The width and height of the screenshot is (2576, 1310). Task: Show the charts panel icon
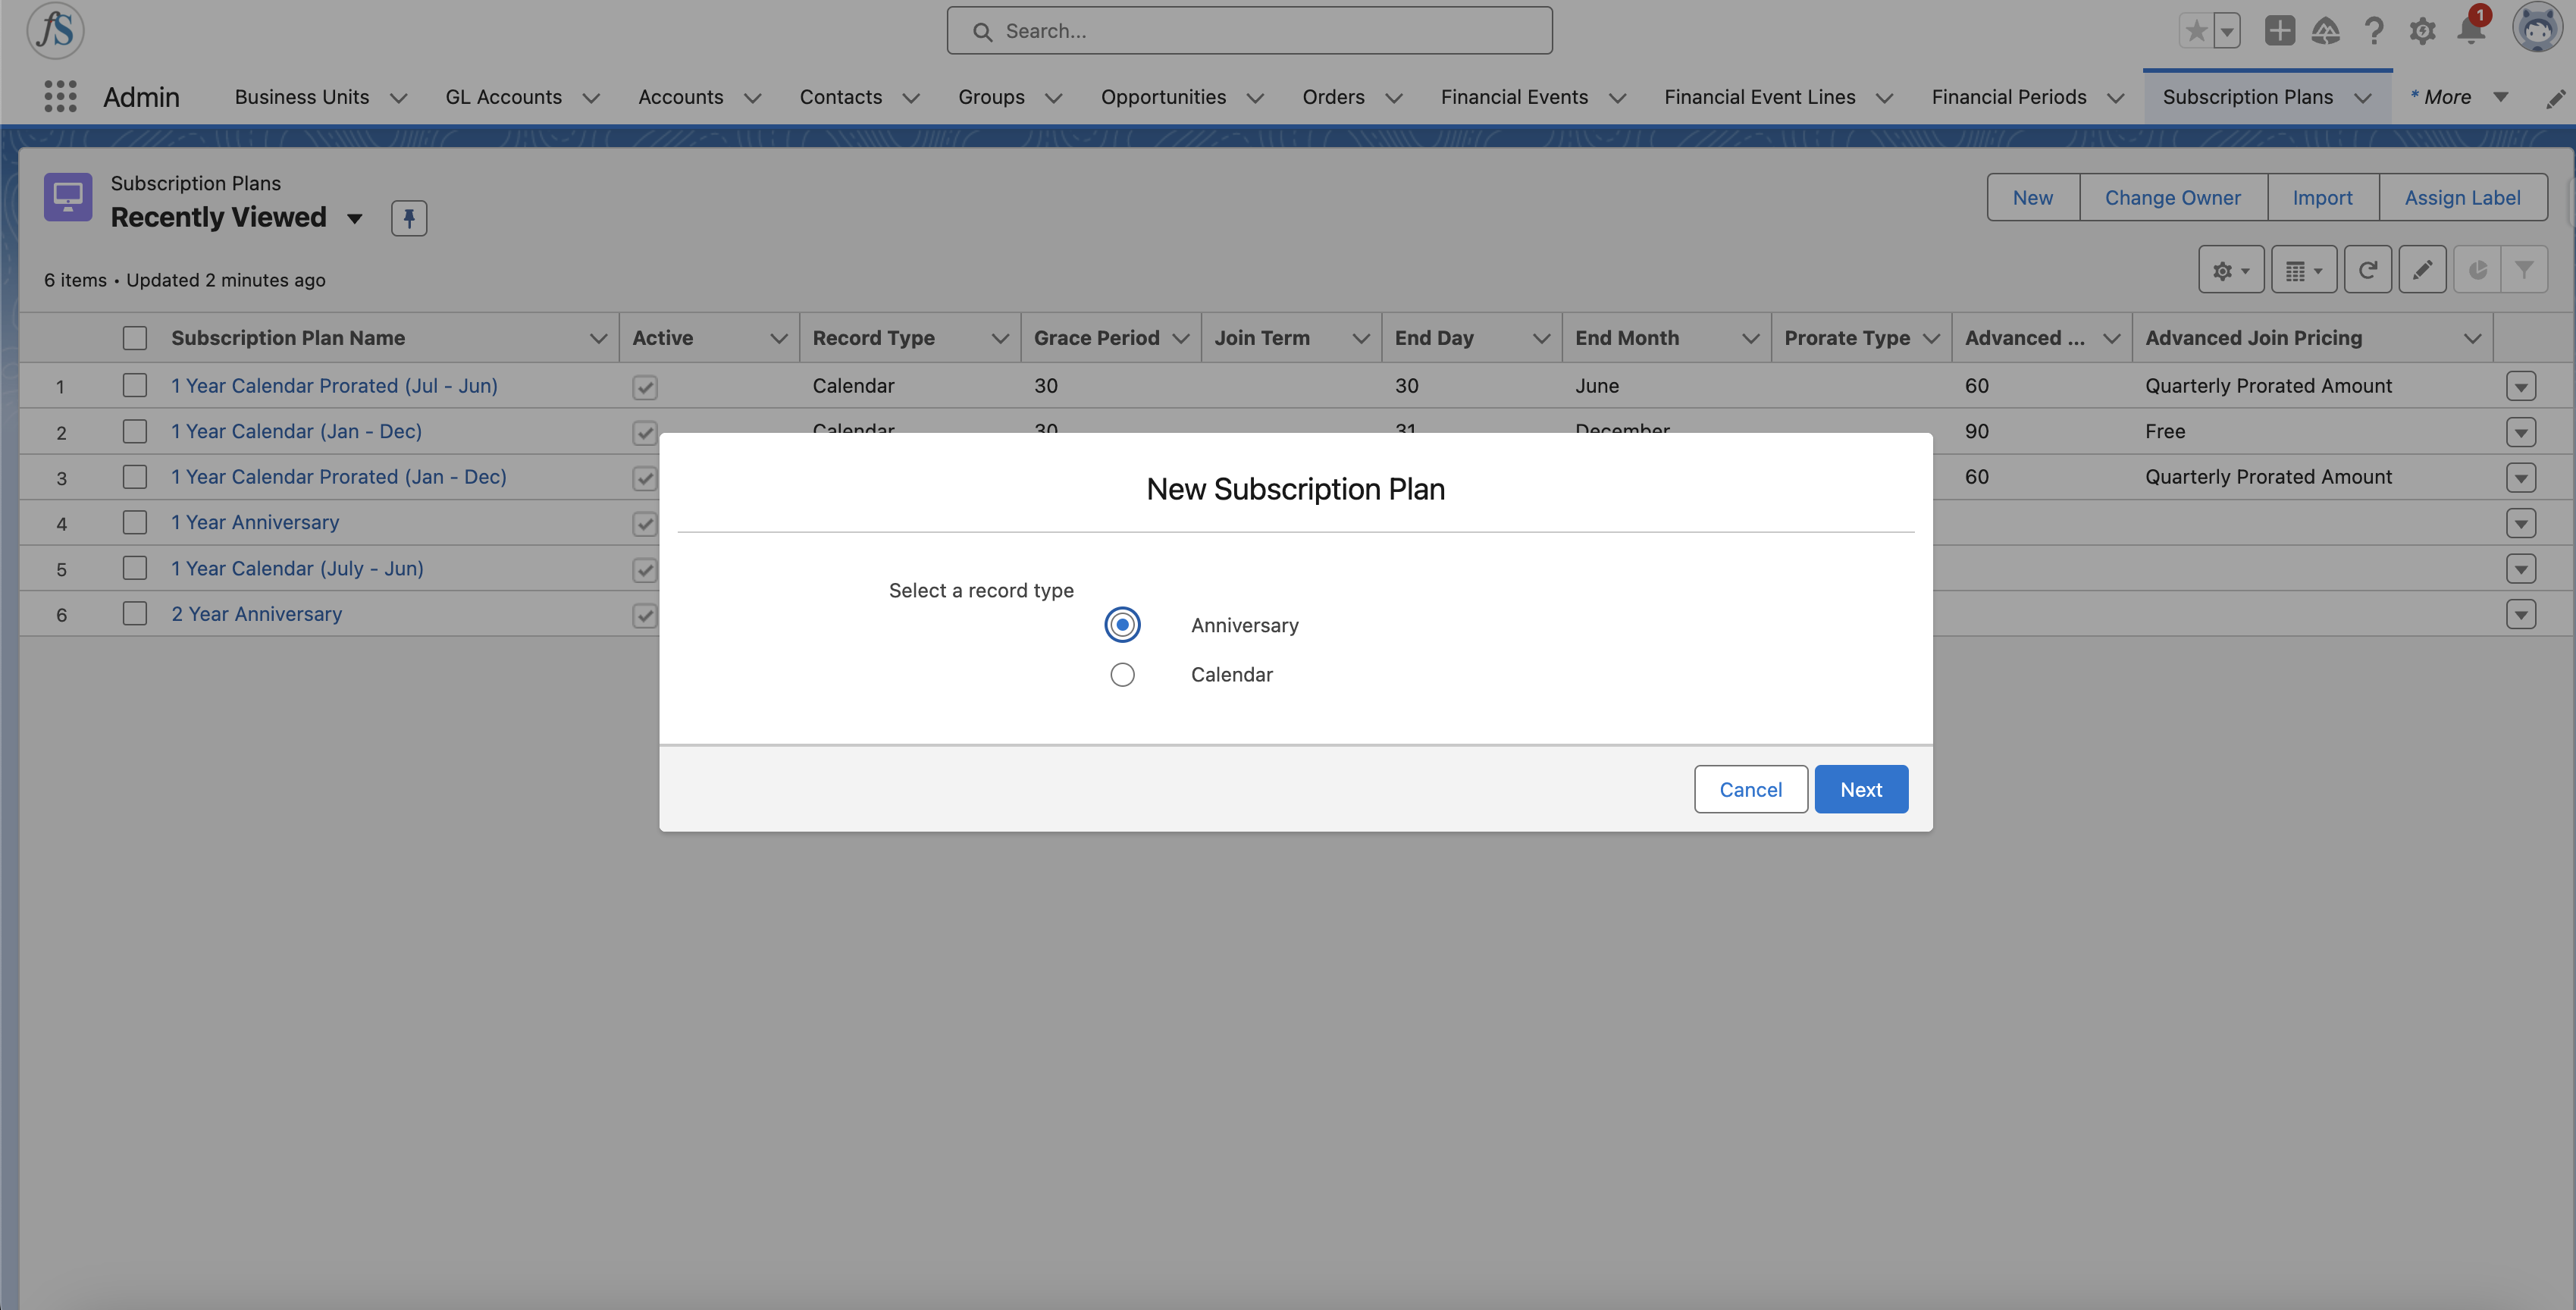click(2477, 270)
